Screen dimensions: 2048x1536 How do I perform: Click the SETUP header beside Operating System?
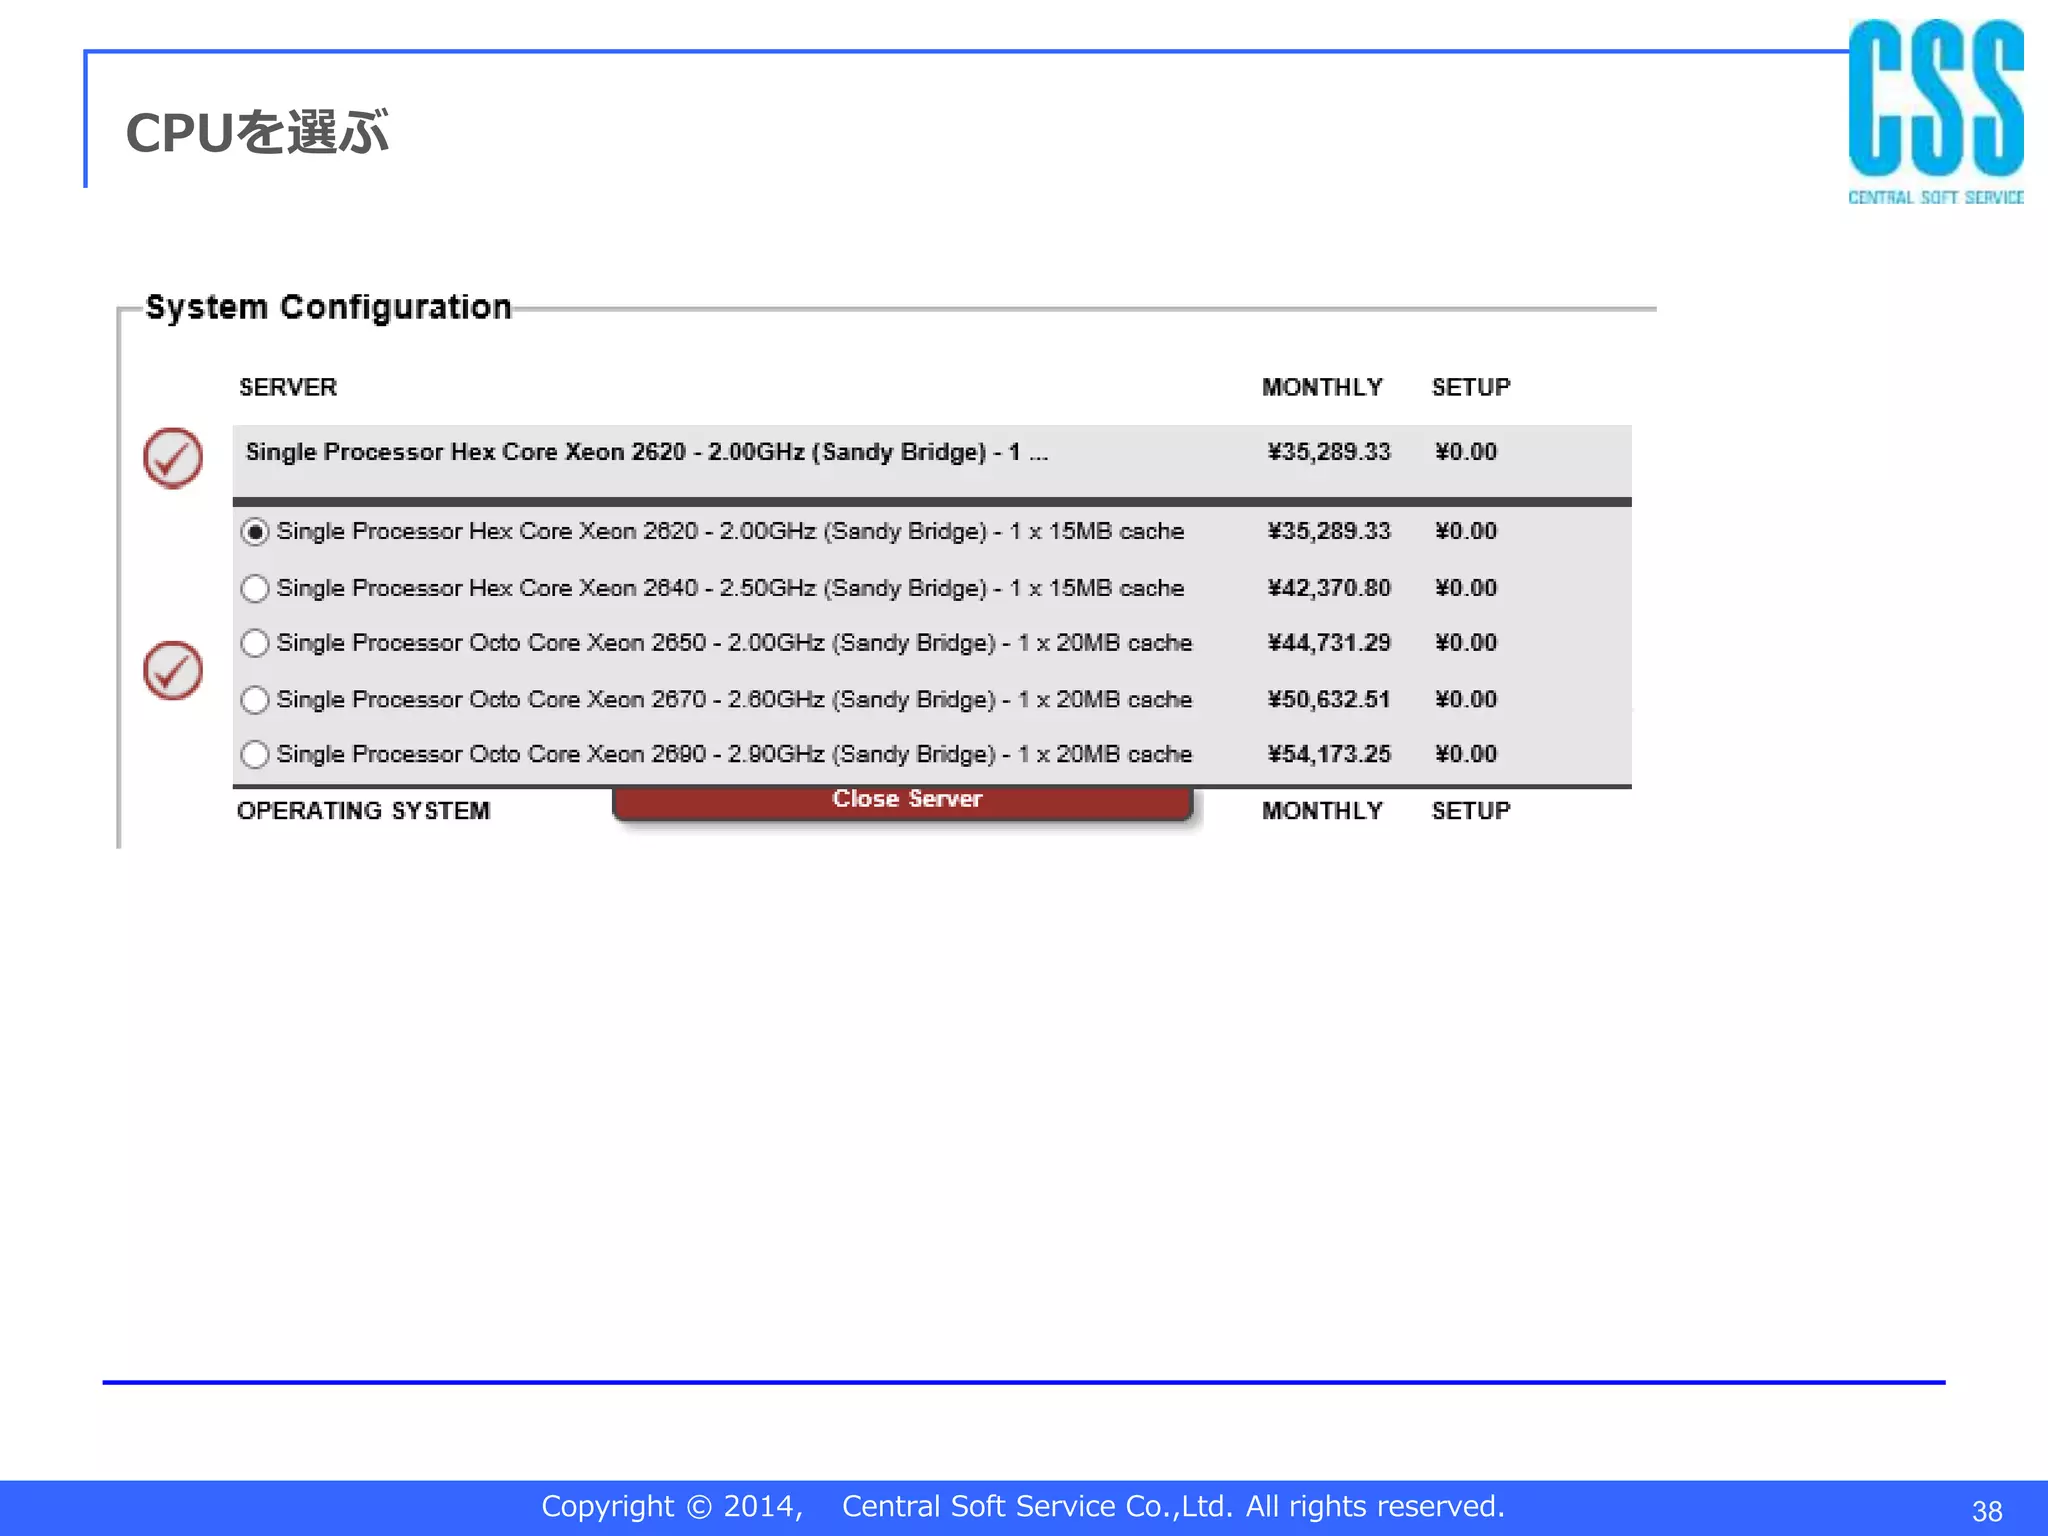click(x=1471, y=811)
